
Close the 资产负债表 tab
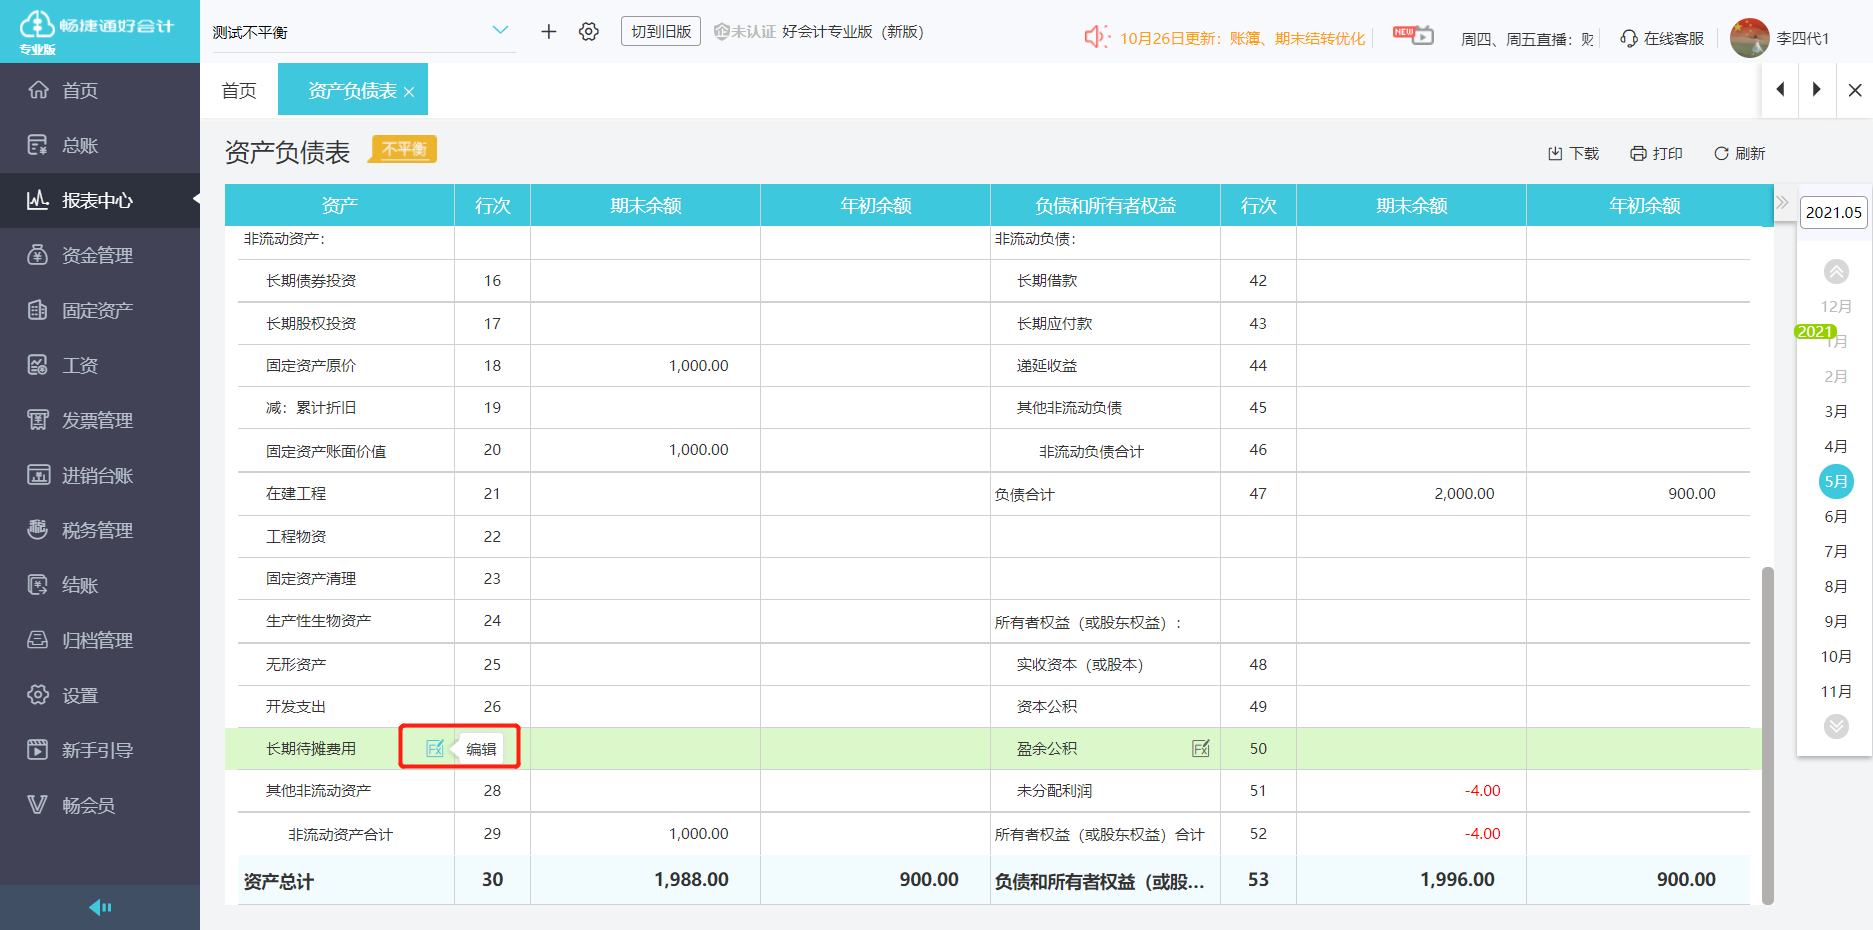pyautogui.click(x=409, y=92)
